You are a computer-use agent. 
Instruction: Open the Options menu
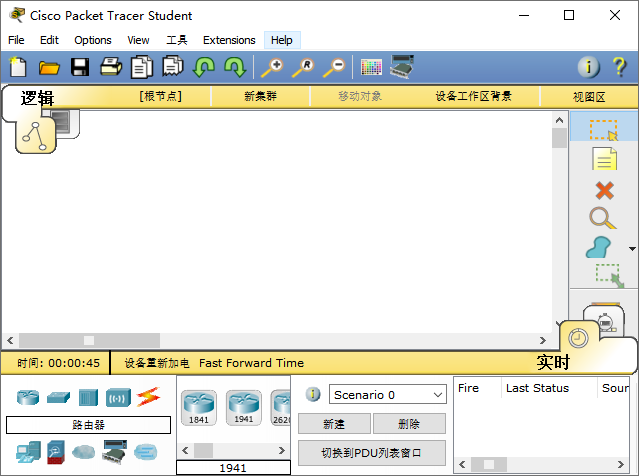point(93,40)
